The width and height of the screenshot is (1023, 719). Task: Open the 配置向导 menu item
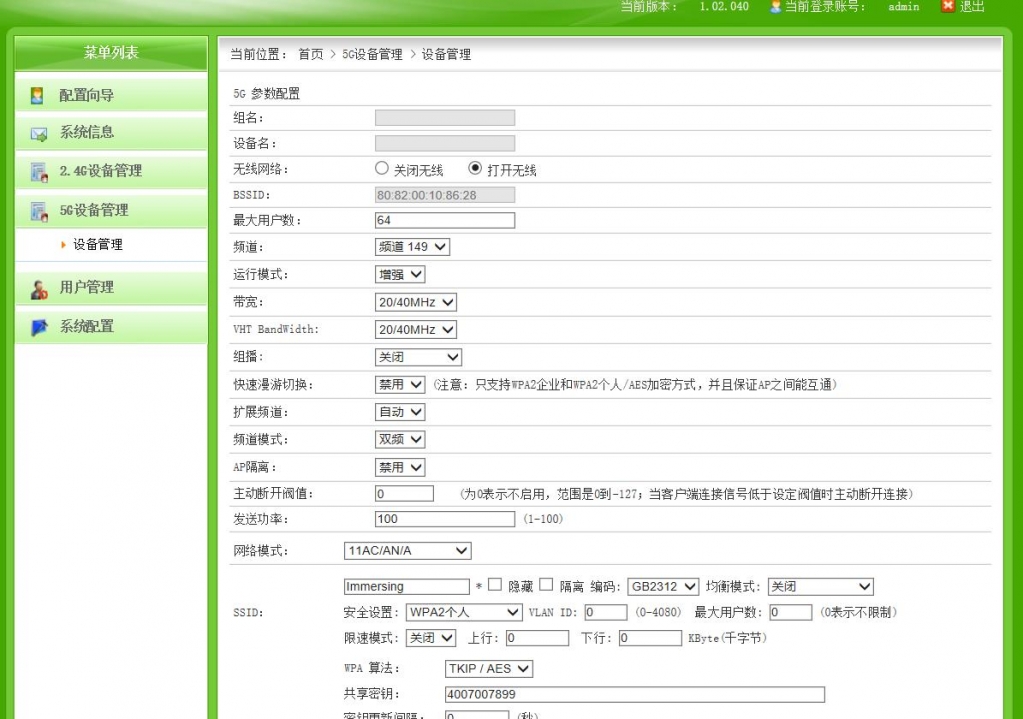click(x=111, y=94)
